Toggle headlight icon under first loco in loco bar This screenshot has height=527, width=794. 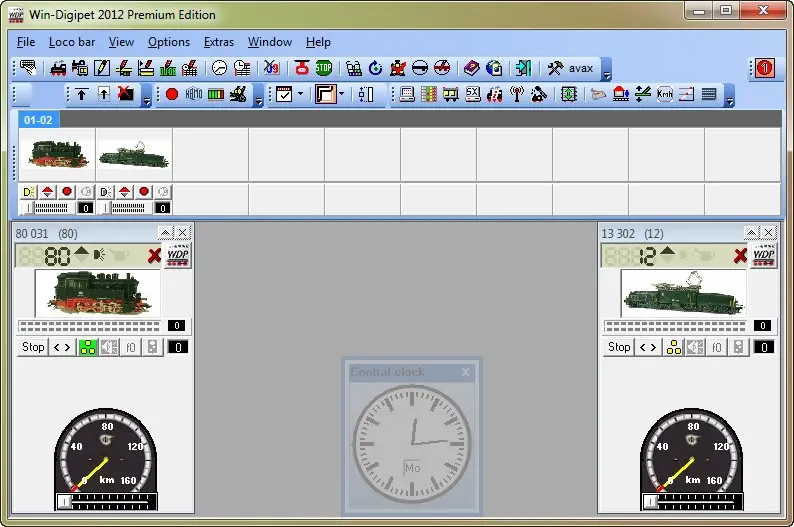(x=29, y=192)
